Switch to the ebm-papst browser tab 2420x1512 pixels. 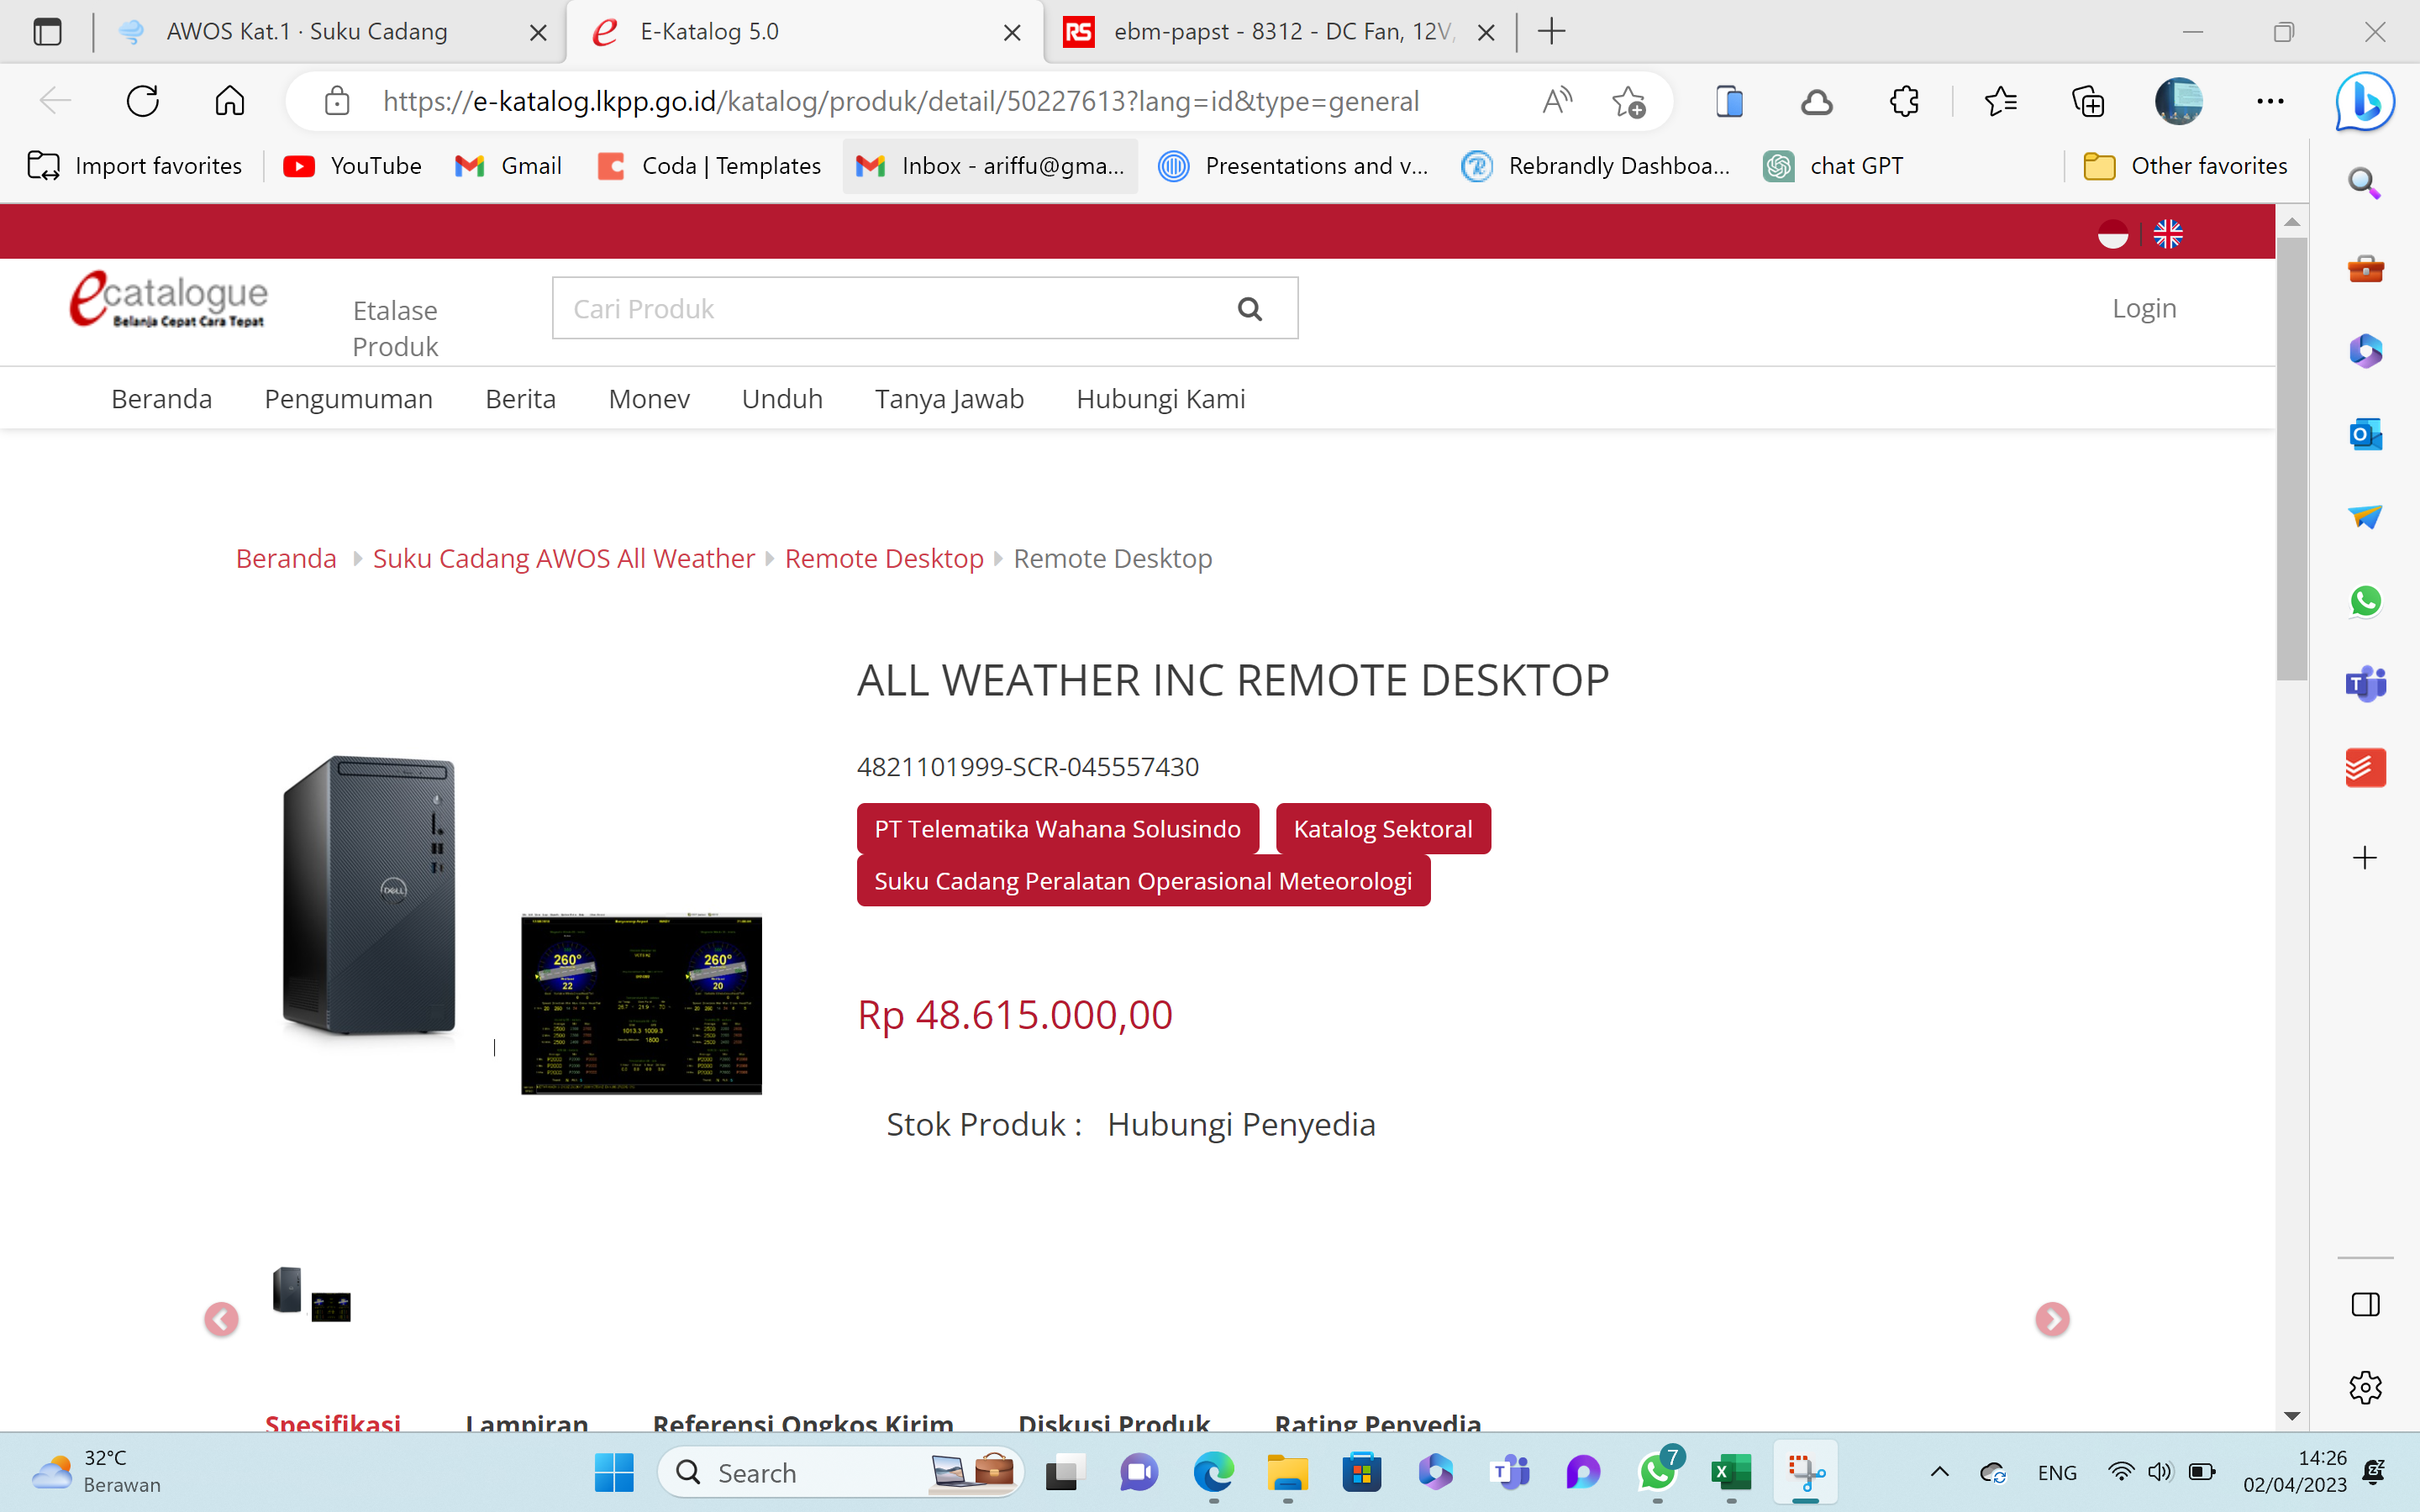(x=1270, y=31)
